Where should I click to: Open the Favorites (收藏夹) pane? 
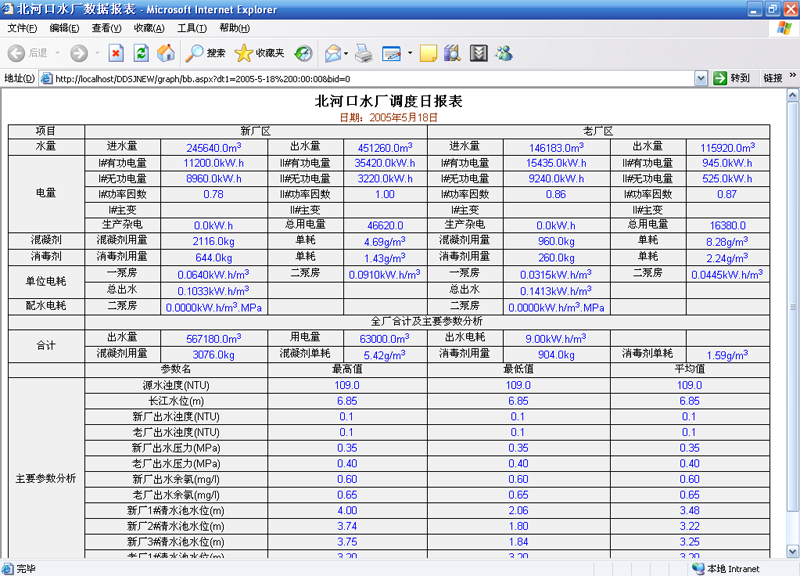tap(259, 53)
